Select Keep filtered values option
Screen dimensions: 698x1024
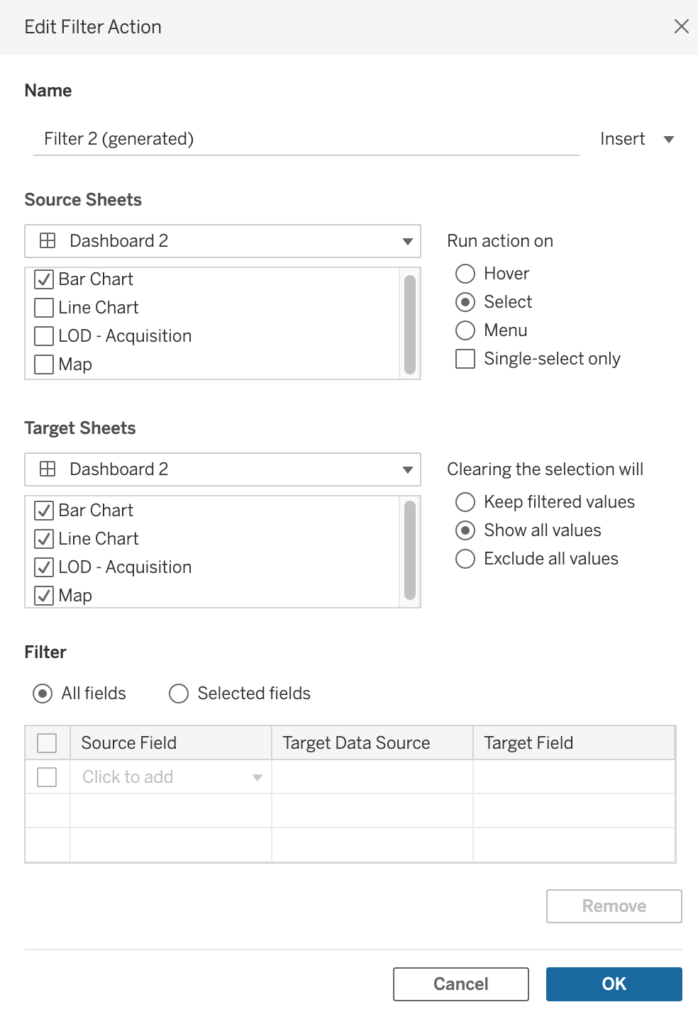[x=465, y=502]
